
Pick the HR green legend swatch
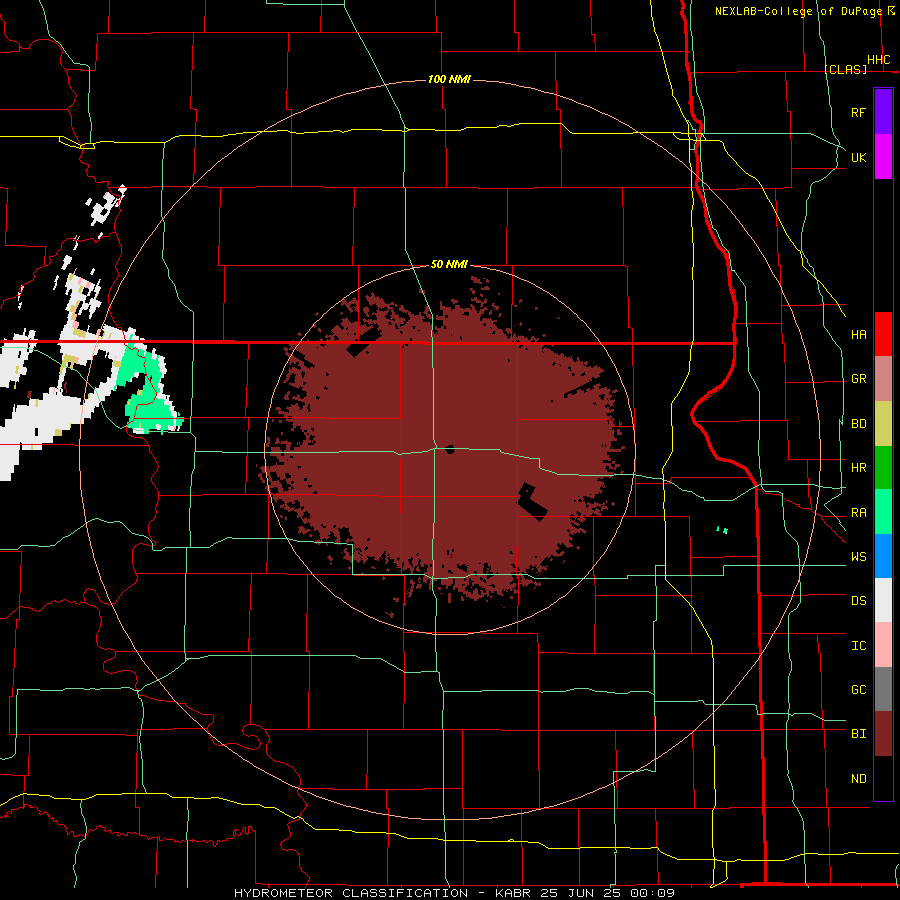[x=883, y=467]
